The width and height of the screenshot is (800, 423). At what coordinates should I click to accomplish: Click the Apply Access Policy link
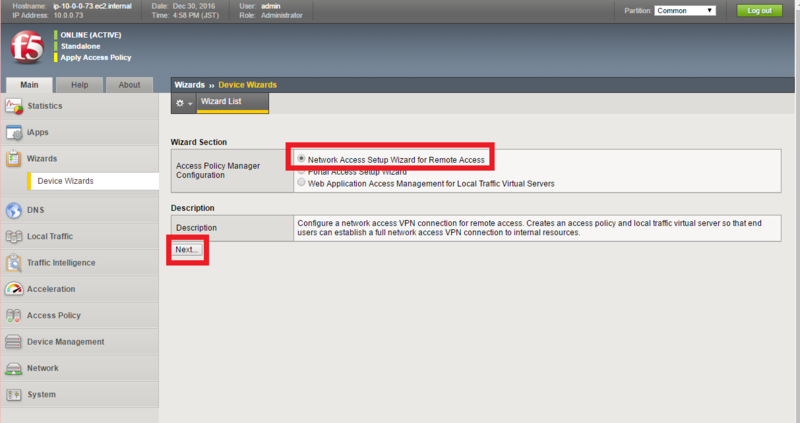[x=96, y=58]
